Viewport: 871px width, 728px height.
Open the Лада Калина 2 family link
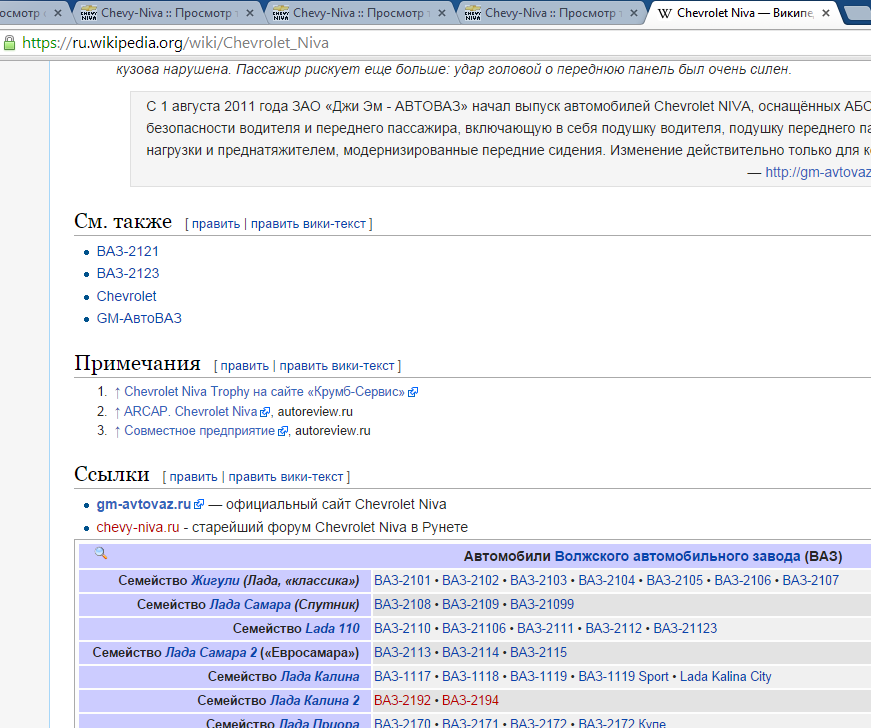(314, 701)
